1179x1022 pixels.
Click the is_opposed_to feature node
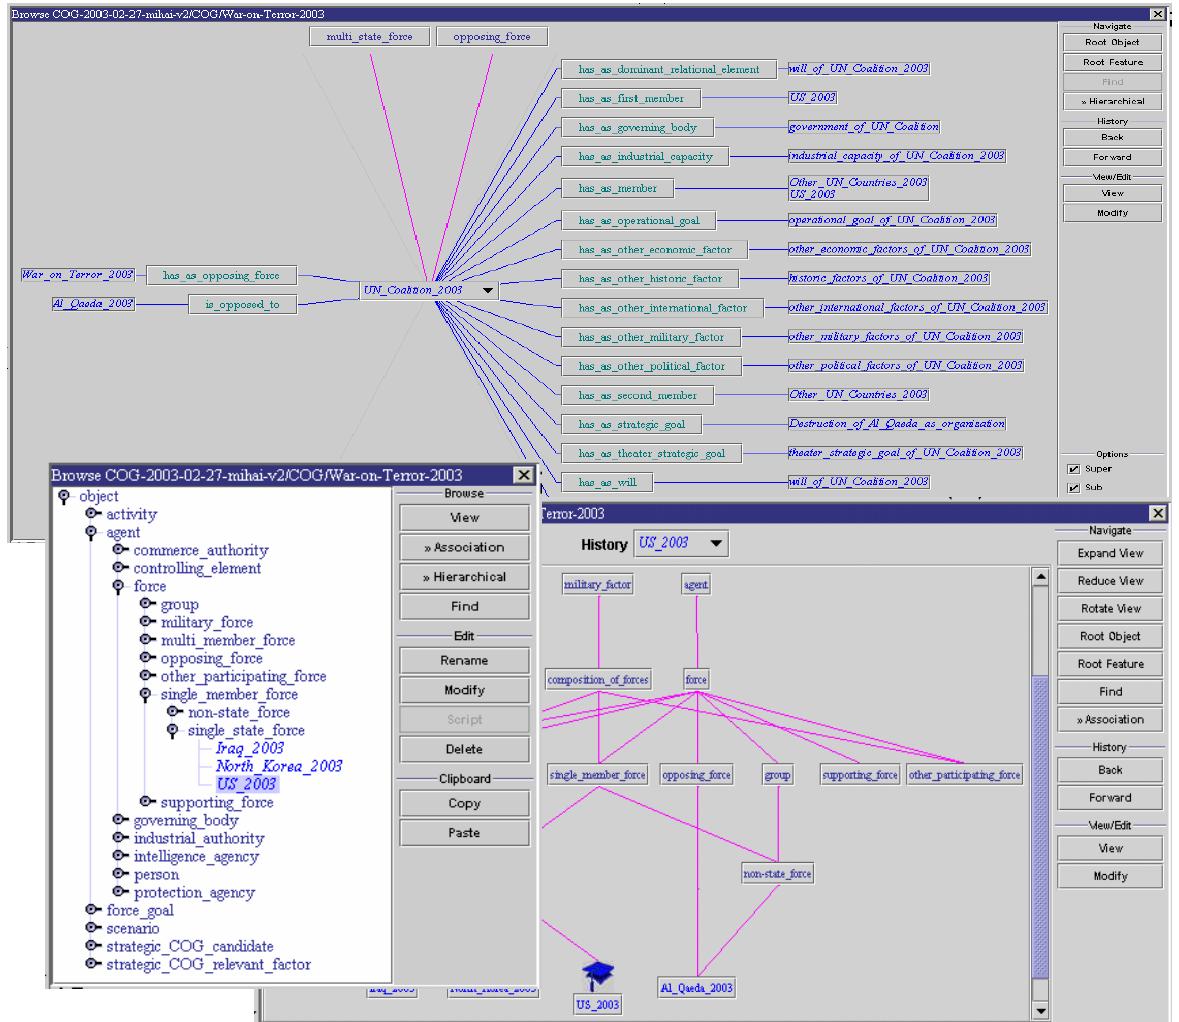tap(242, 305)
